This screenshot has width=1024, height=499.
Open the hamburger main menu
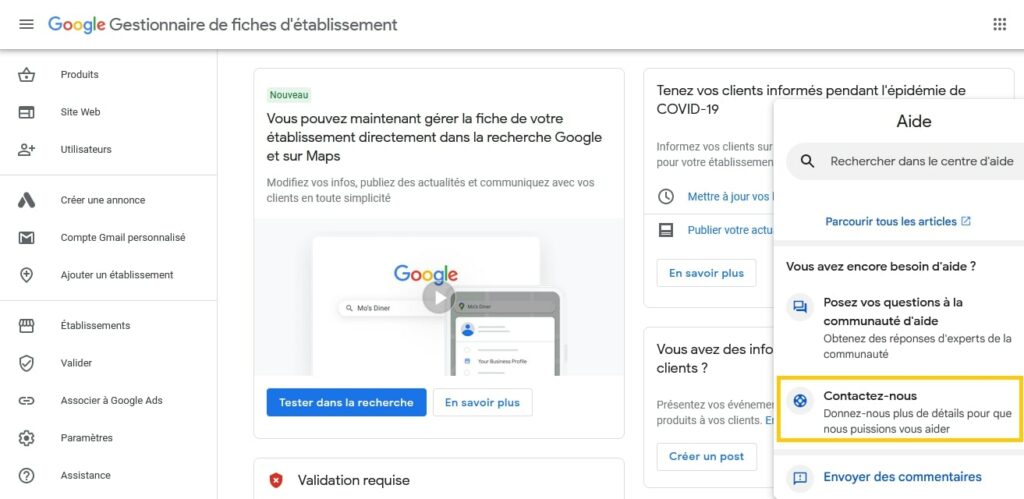pos(26,25)
